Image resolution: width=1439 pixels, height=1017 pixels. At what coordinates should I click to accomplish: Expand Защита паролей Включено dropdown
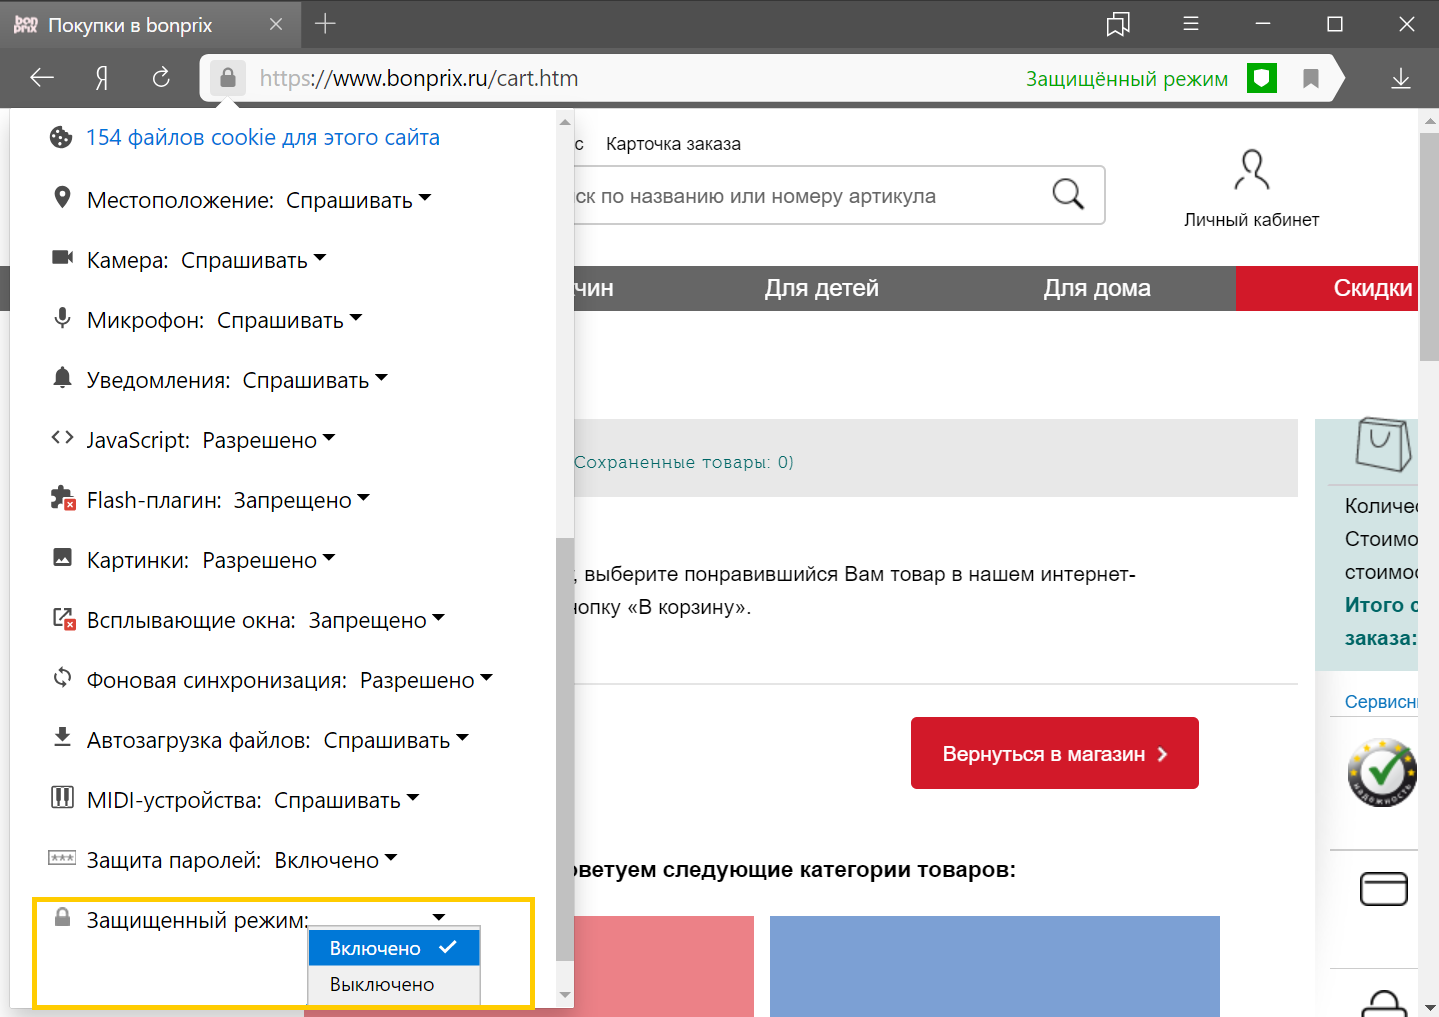(336, 860)
